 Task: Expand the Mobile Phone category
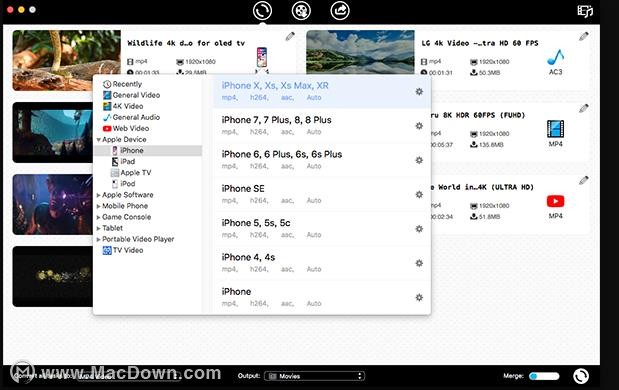(x=98, y=206)
